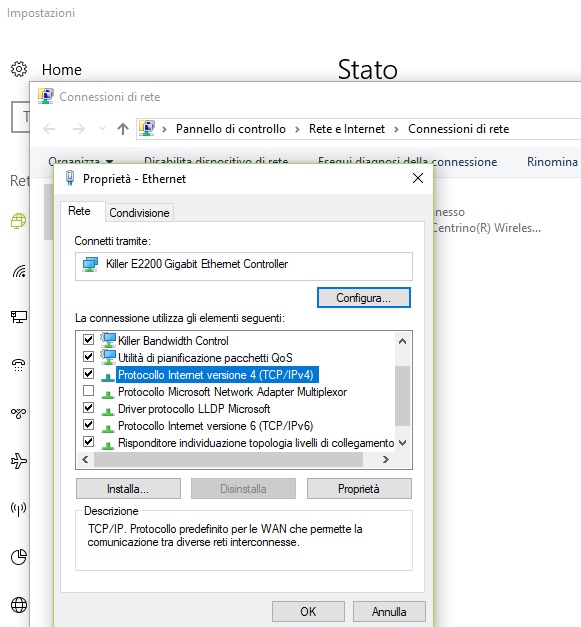Click the address bar network folder icon
This screenshot has width=581, height=627.
[x=147, y=128]
